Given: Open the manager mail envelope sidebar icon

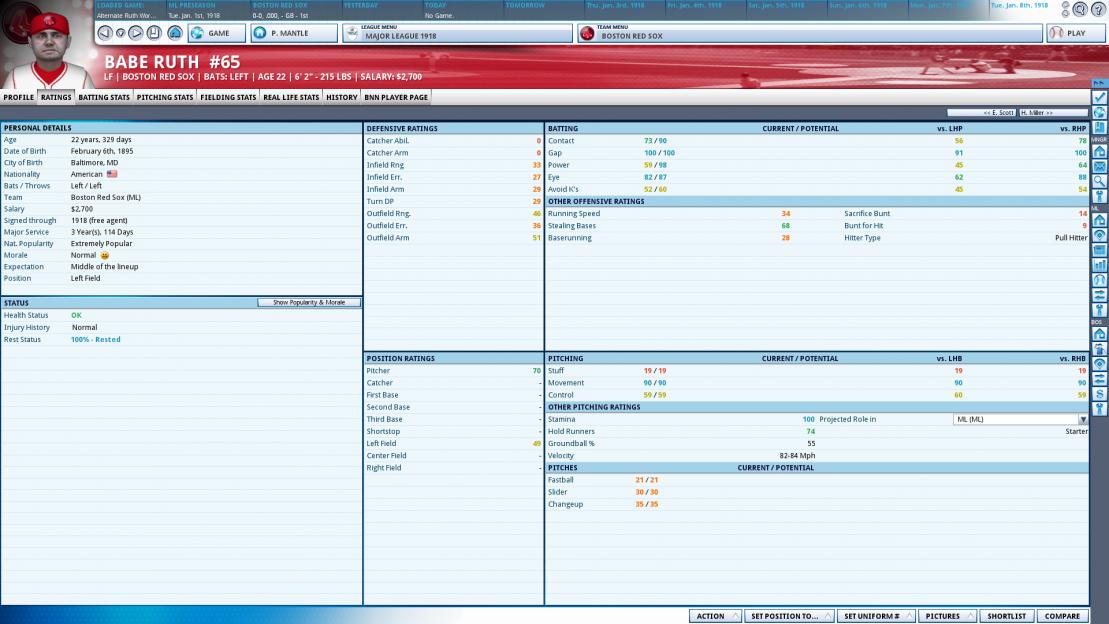Looking at the screenshot, I should 1099,166.
